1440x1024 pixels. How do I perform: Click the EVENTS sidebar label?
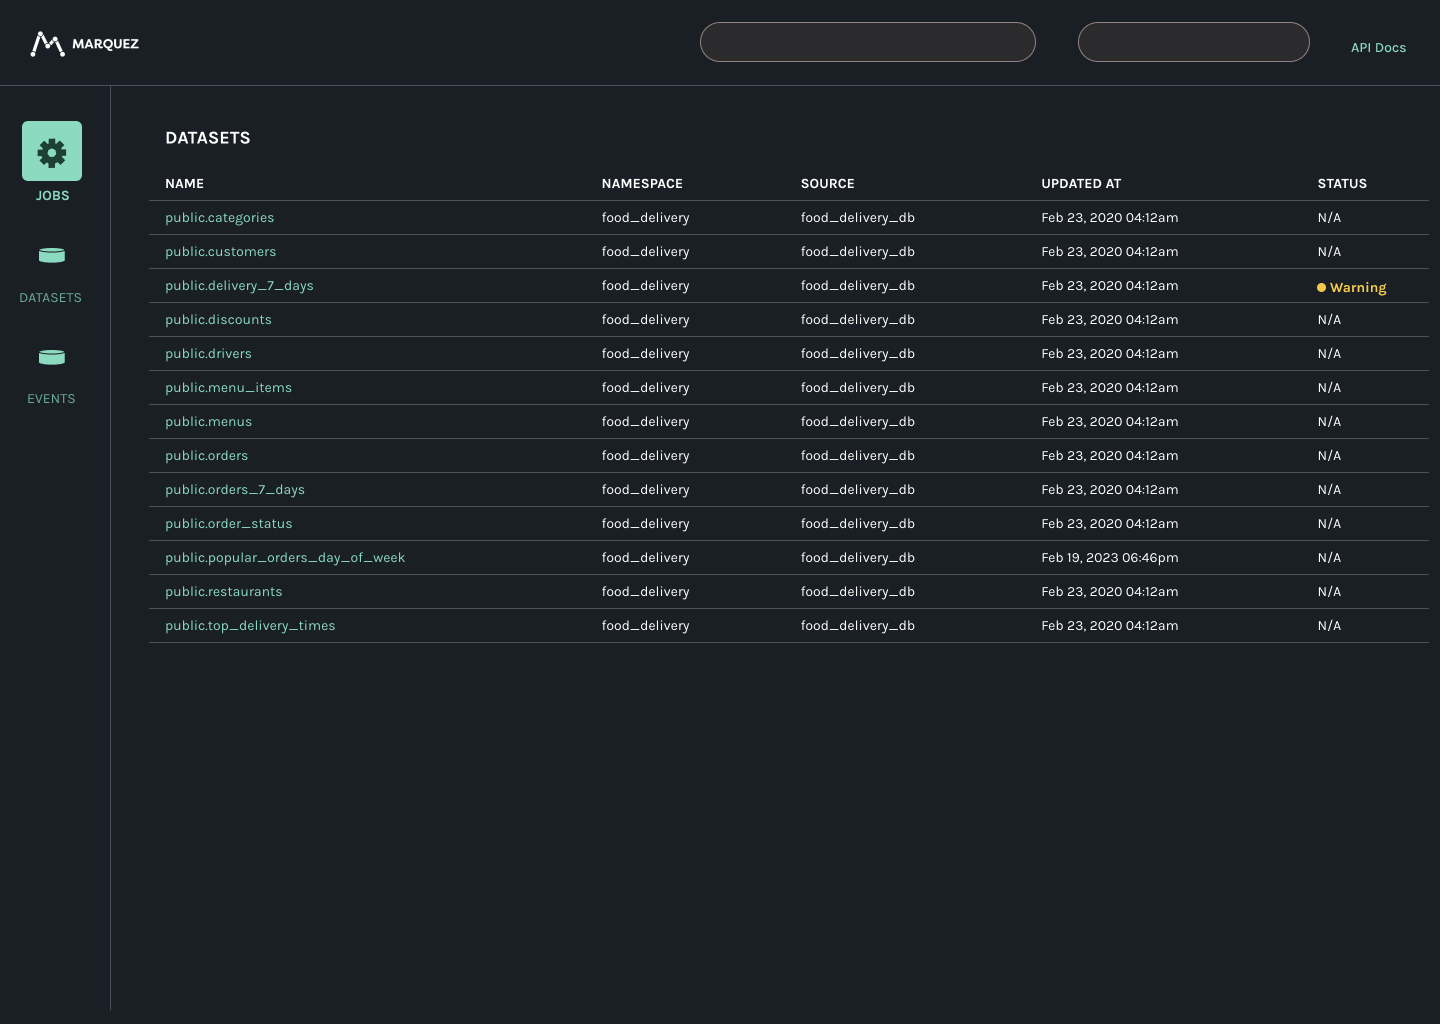51,399
